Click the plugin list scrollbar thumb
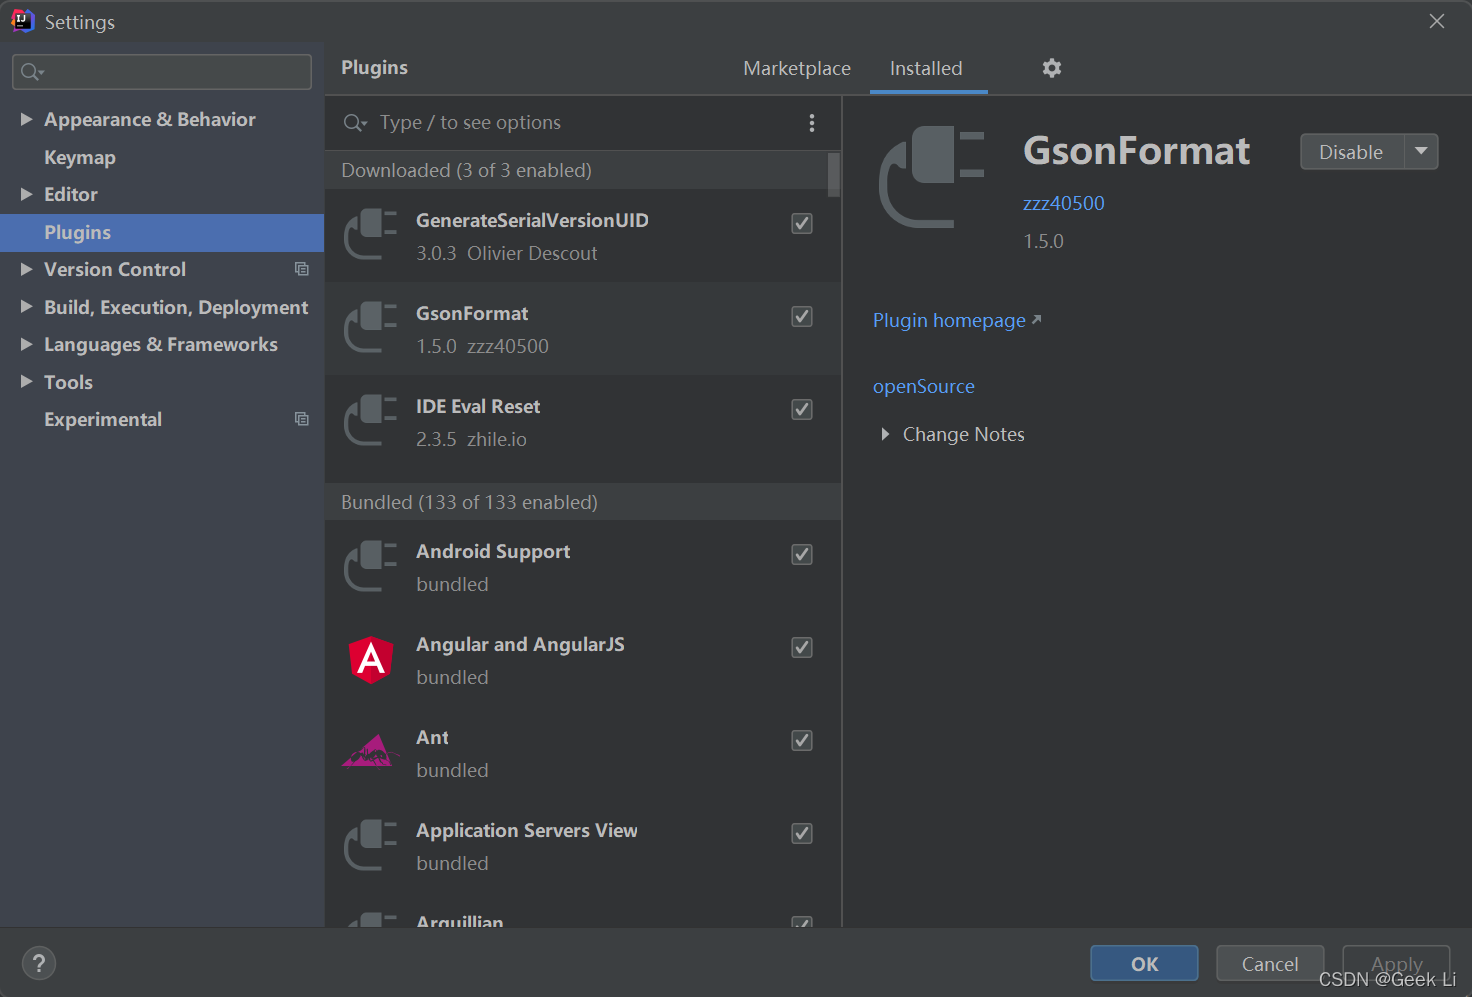The image size is (1472, 997). tap(833, 174)
